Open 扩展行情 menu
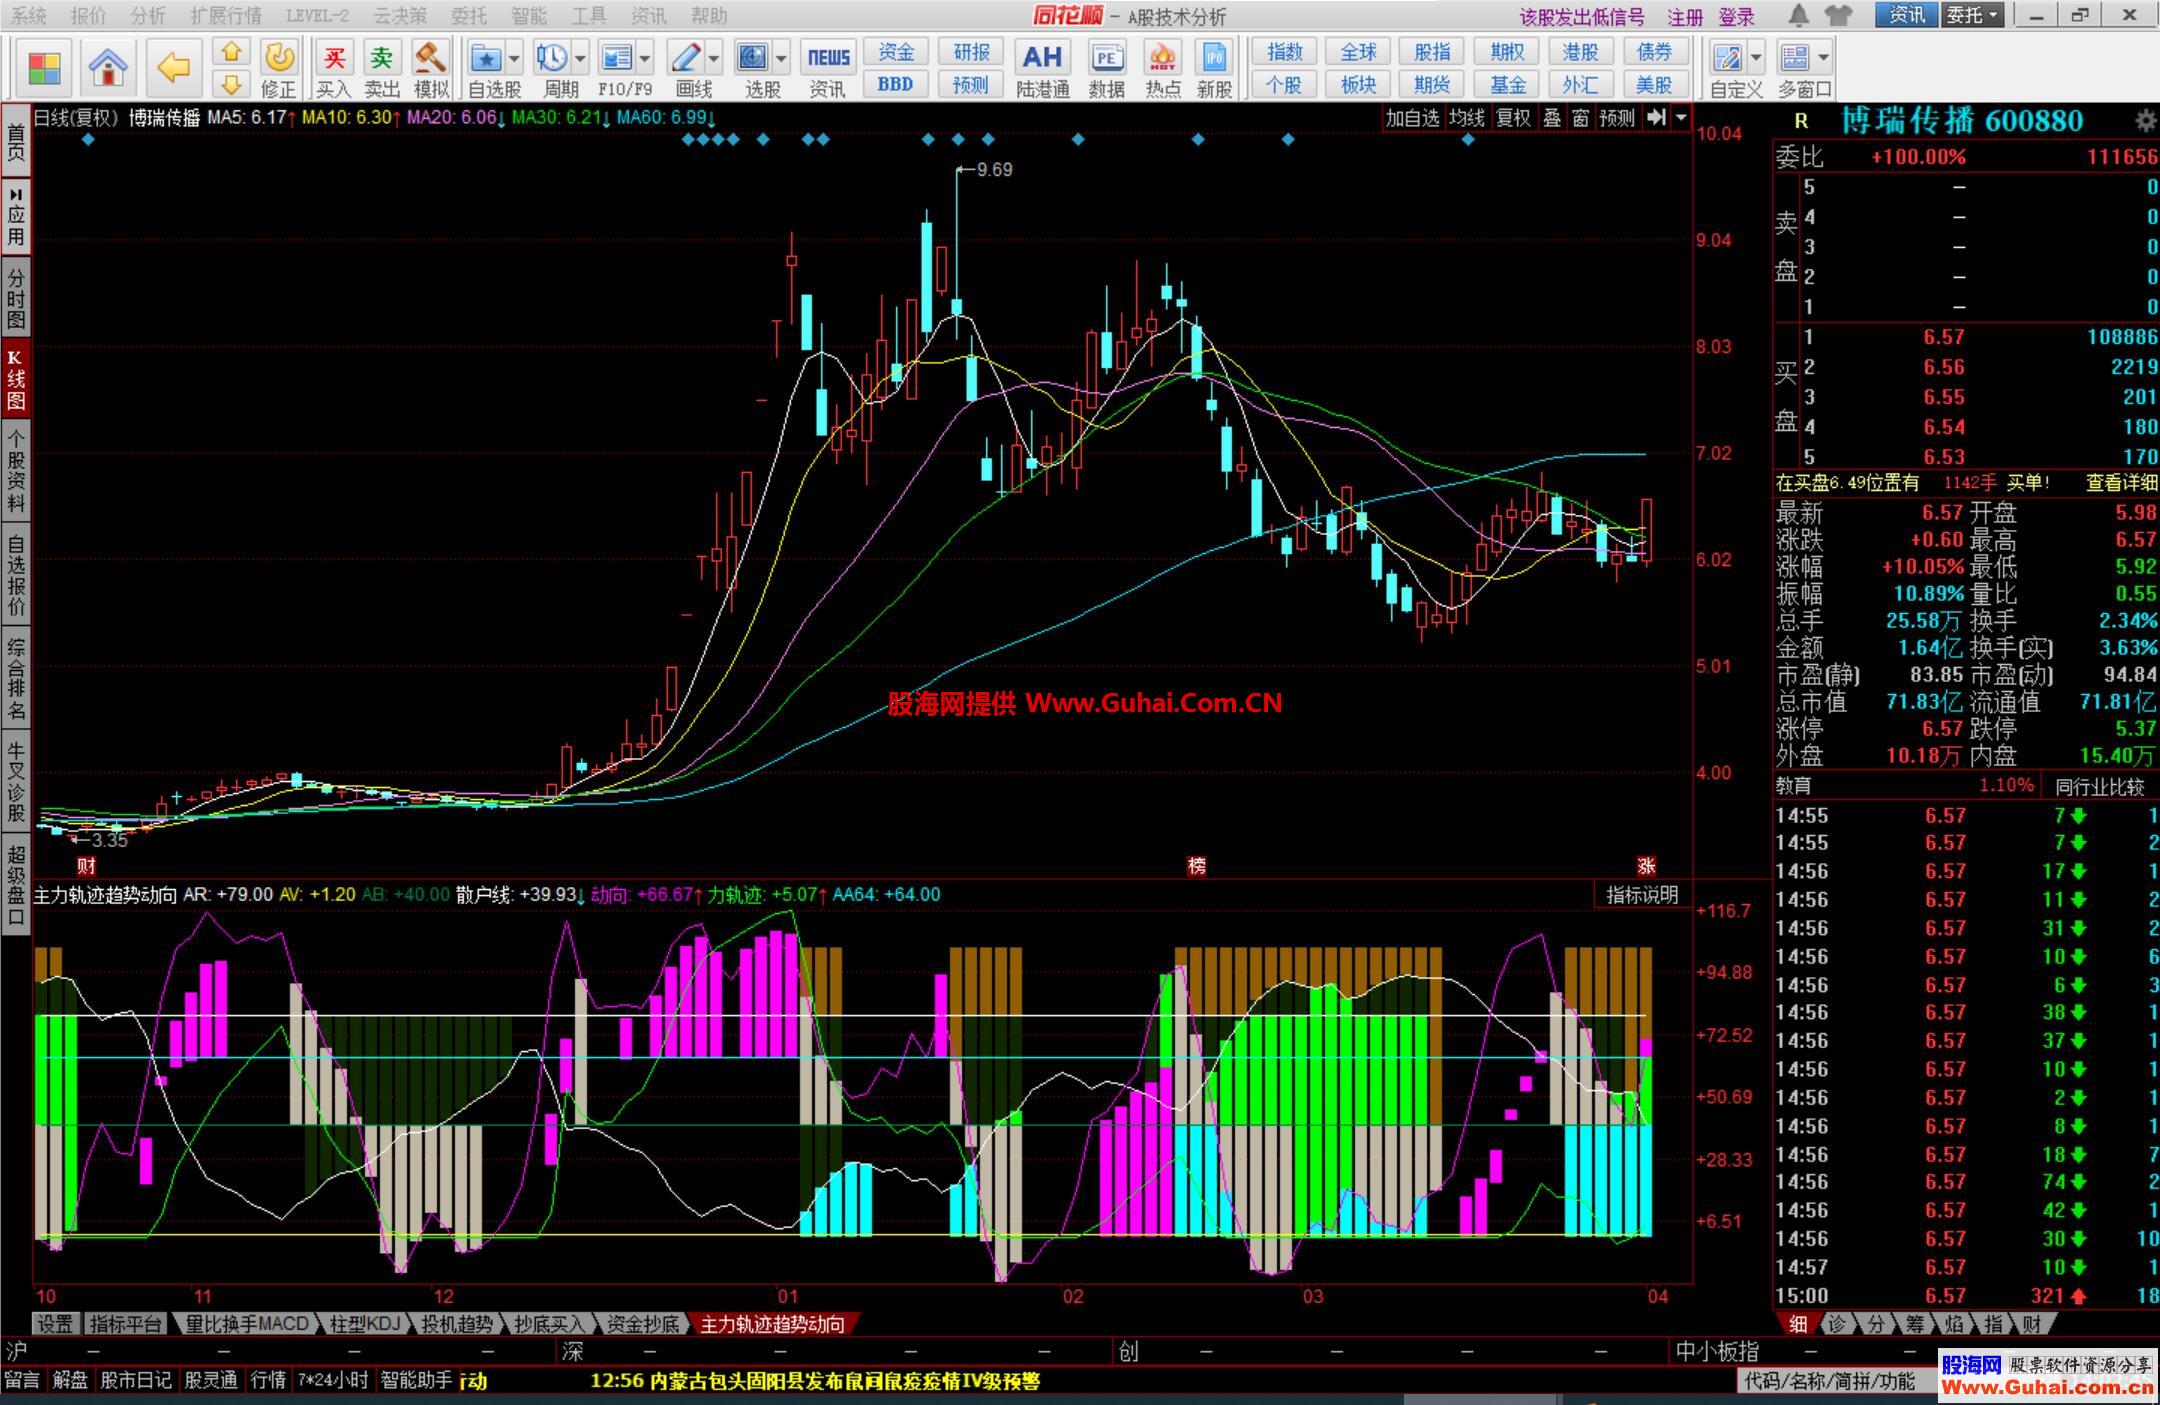Viewport: 2160px width, 1405px height. (225, 16)
